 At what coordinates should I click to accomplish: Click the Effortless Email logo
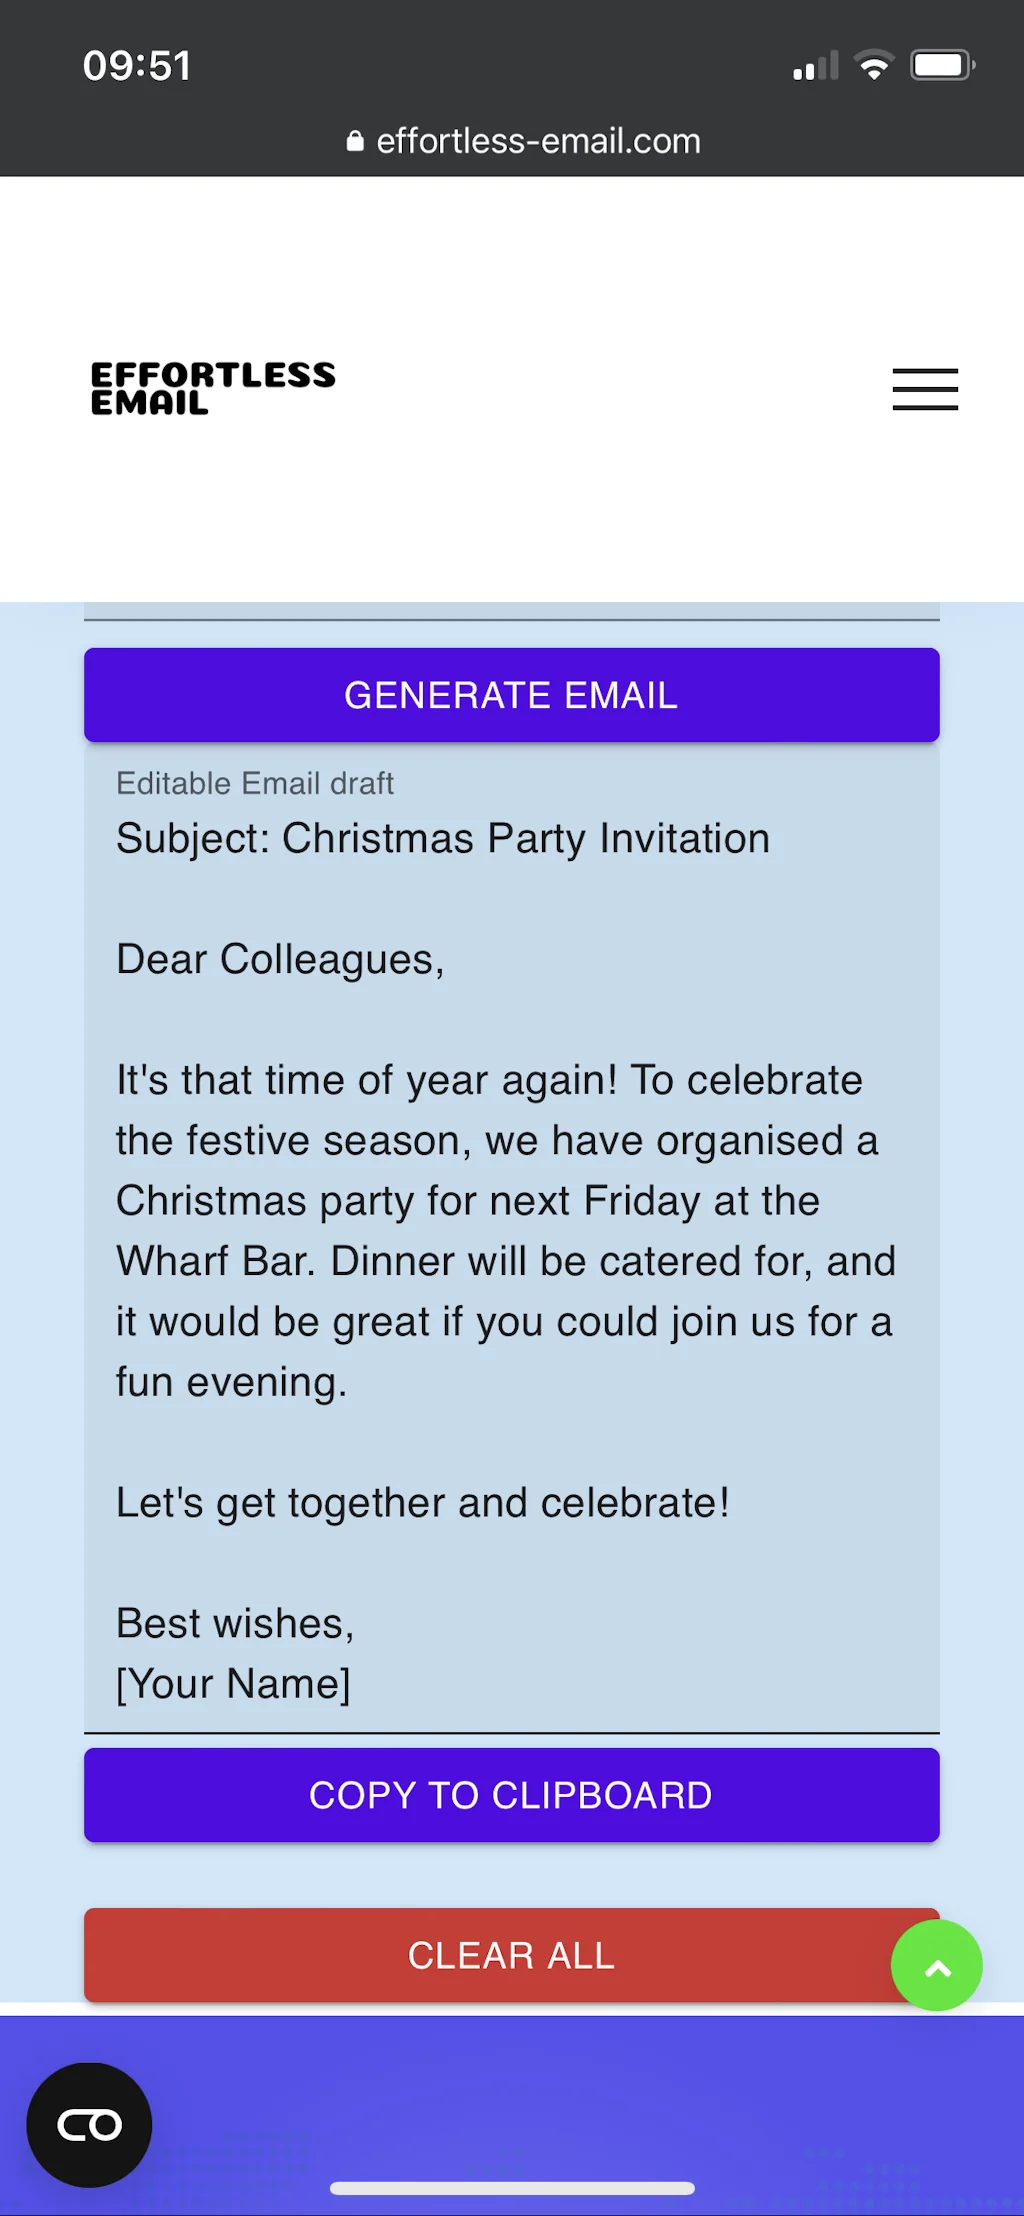[x=211, y=389]
